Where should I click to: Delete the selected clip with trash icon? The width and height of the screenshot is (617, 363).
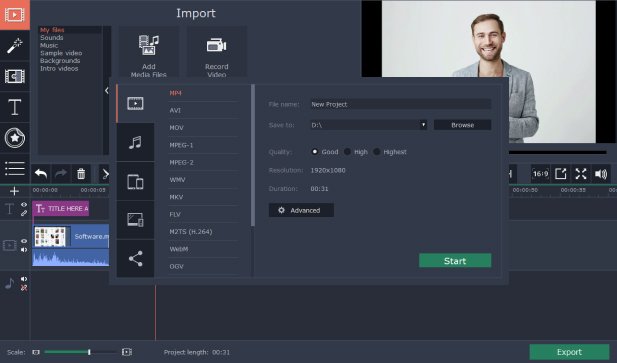pos(81,173)
